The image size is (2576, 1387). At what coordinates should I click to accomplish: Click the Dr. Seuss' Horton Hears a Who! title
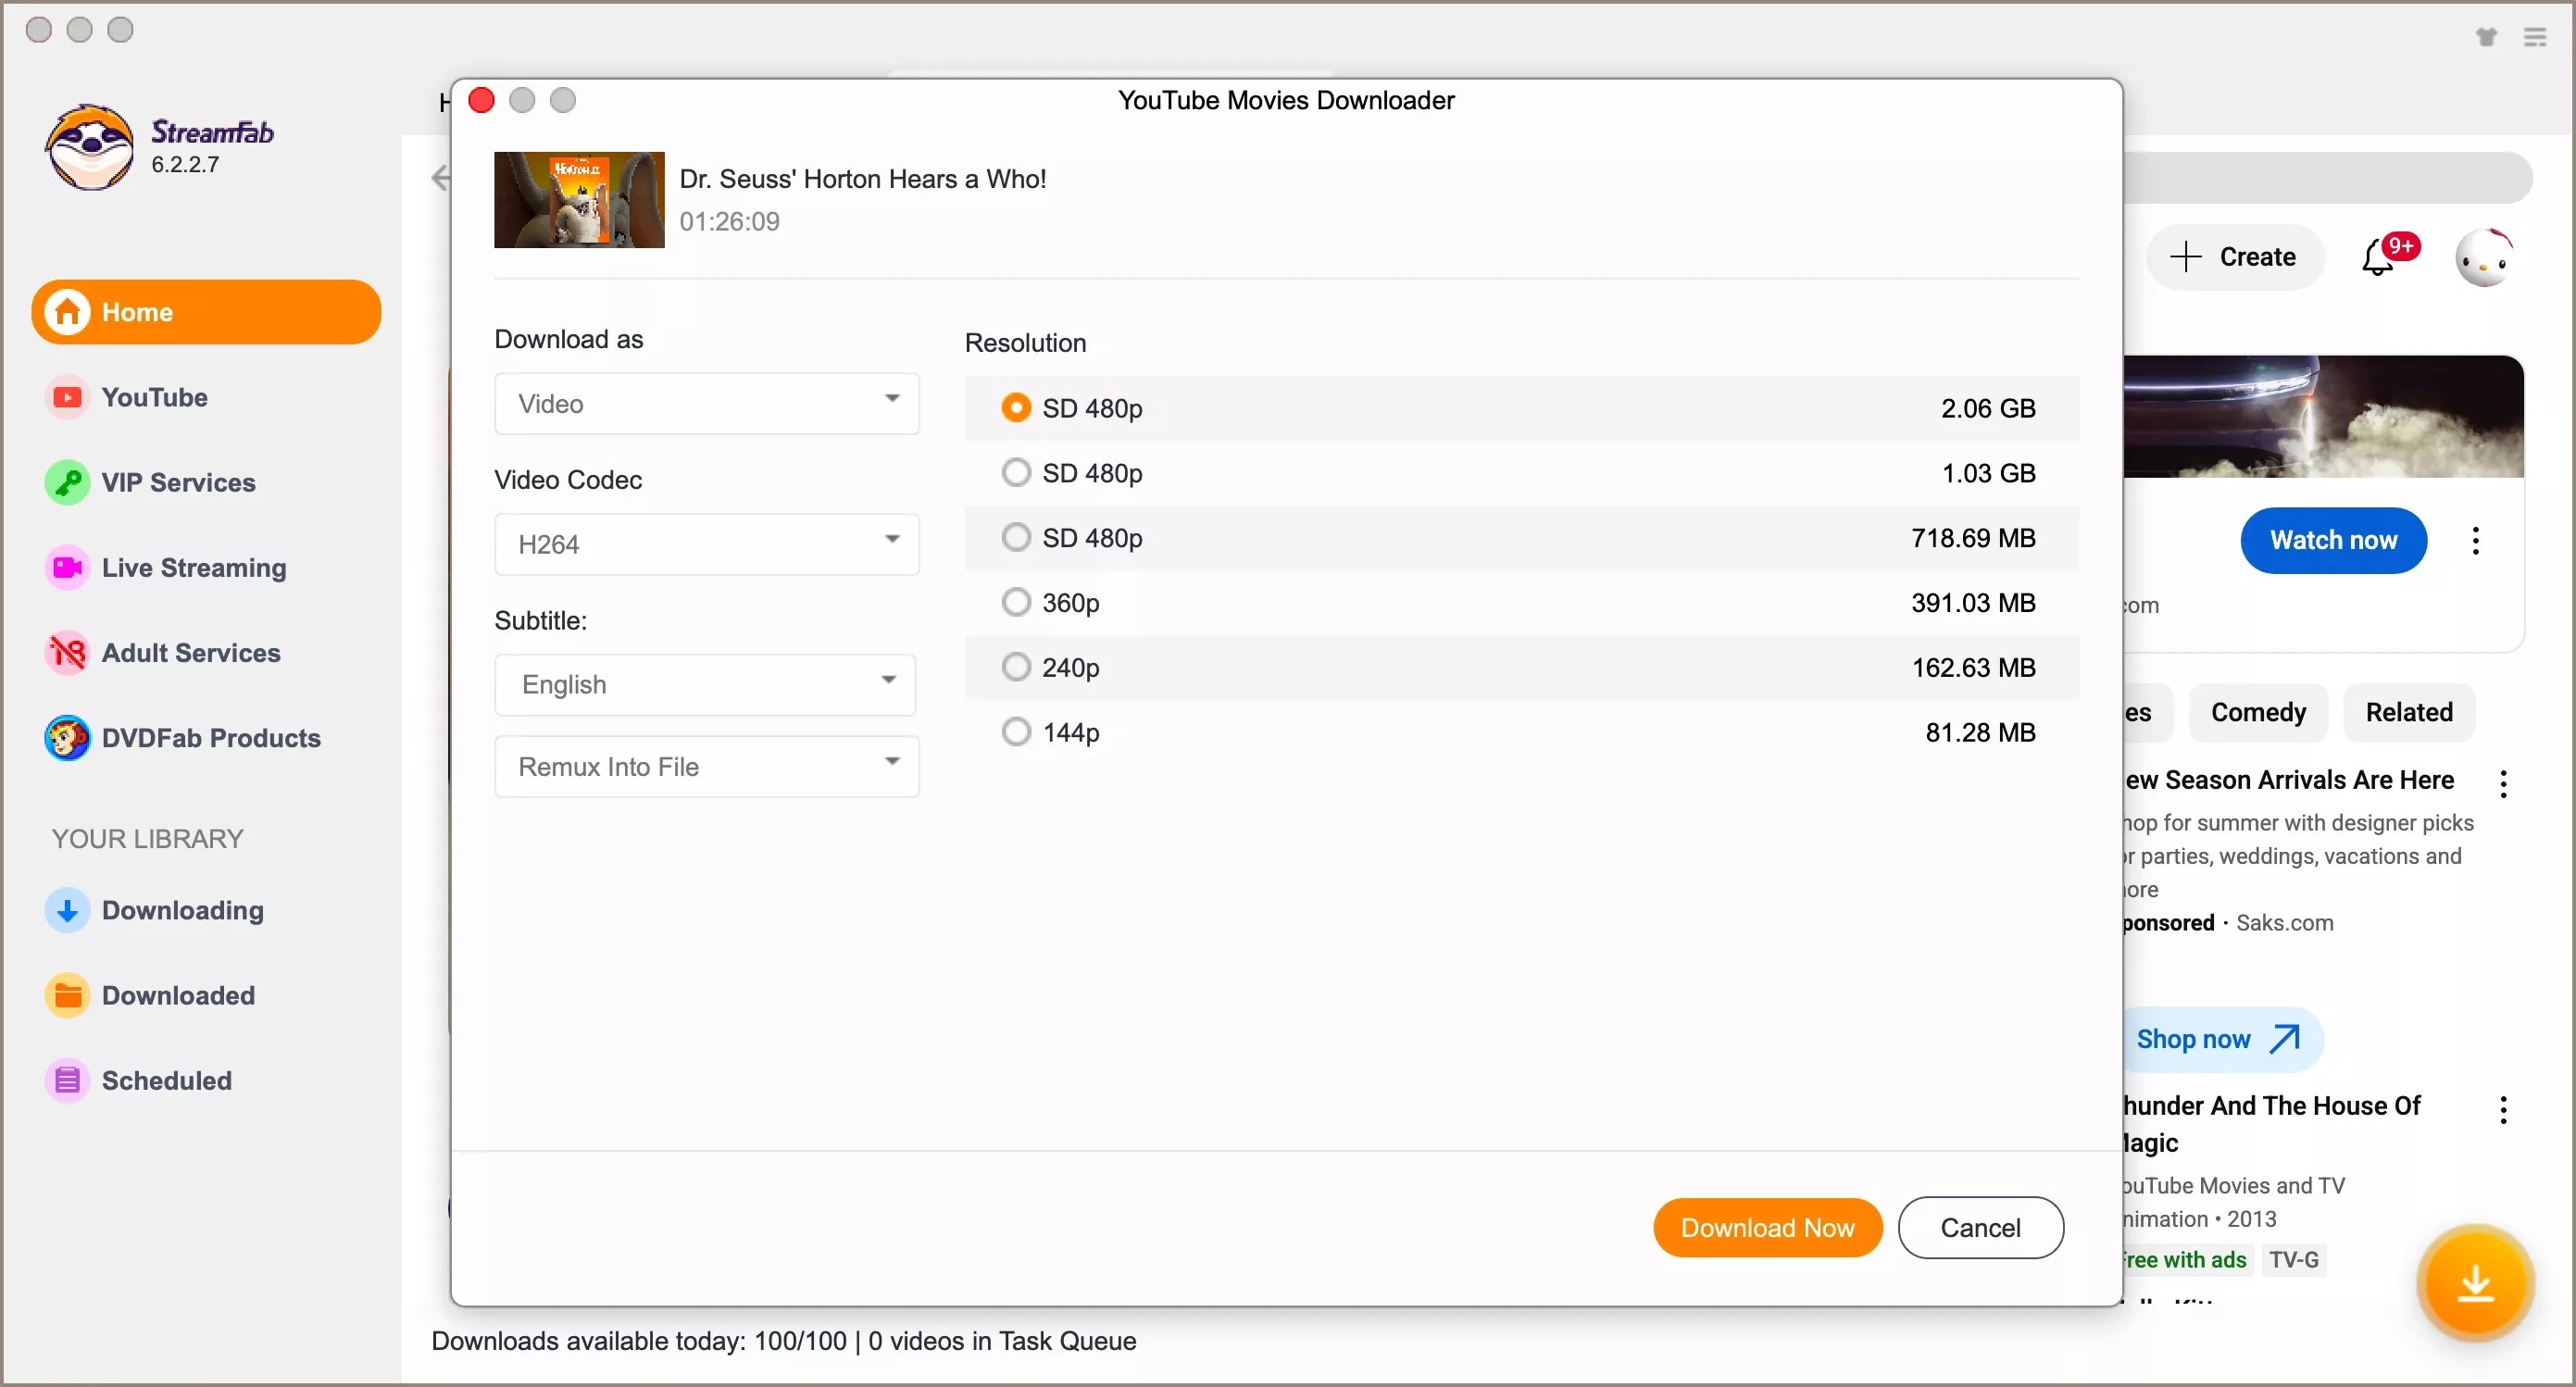click(x=862, y=178)
